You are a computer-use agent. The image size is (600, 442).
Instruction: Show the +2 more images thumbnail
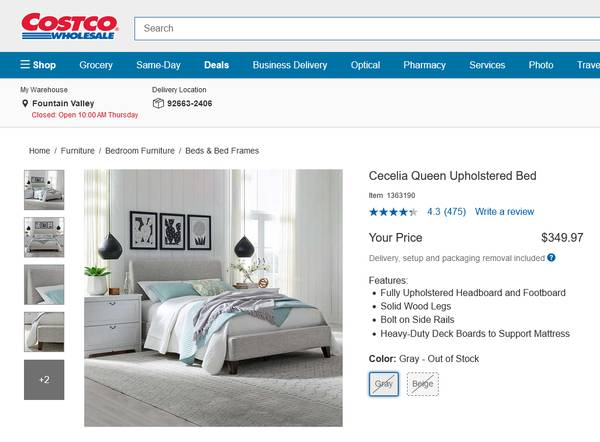44,380
